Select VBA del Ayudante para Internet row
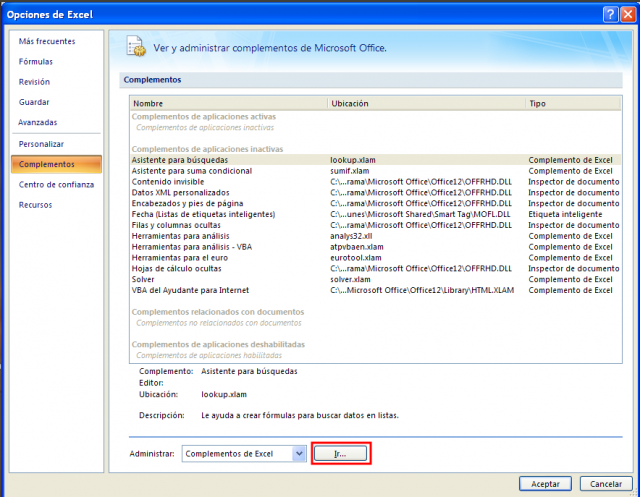 click(x=376, y=290)
